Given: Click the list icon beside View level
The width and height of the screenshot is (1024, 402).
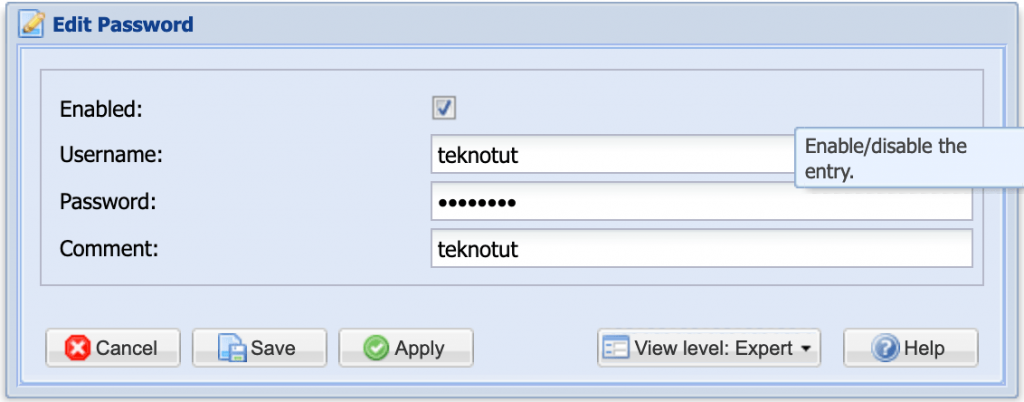Looking at the screenshot, I should (615, 348).
